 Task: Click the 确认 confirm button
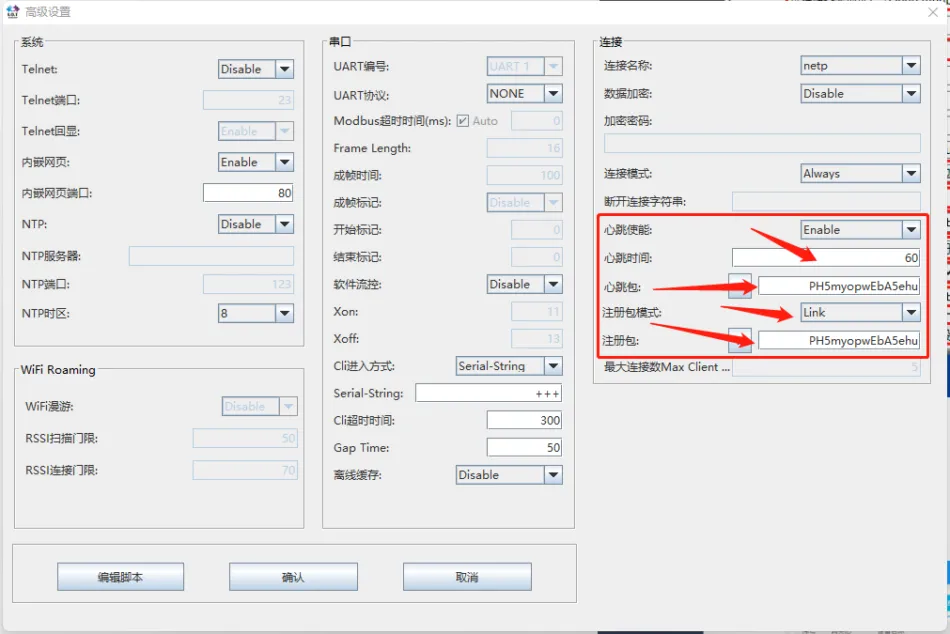pyautogui.click(x=294, y=577)
